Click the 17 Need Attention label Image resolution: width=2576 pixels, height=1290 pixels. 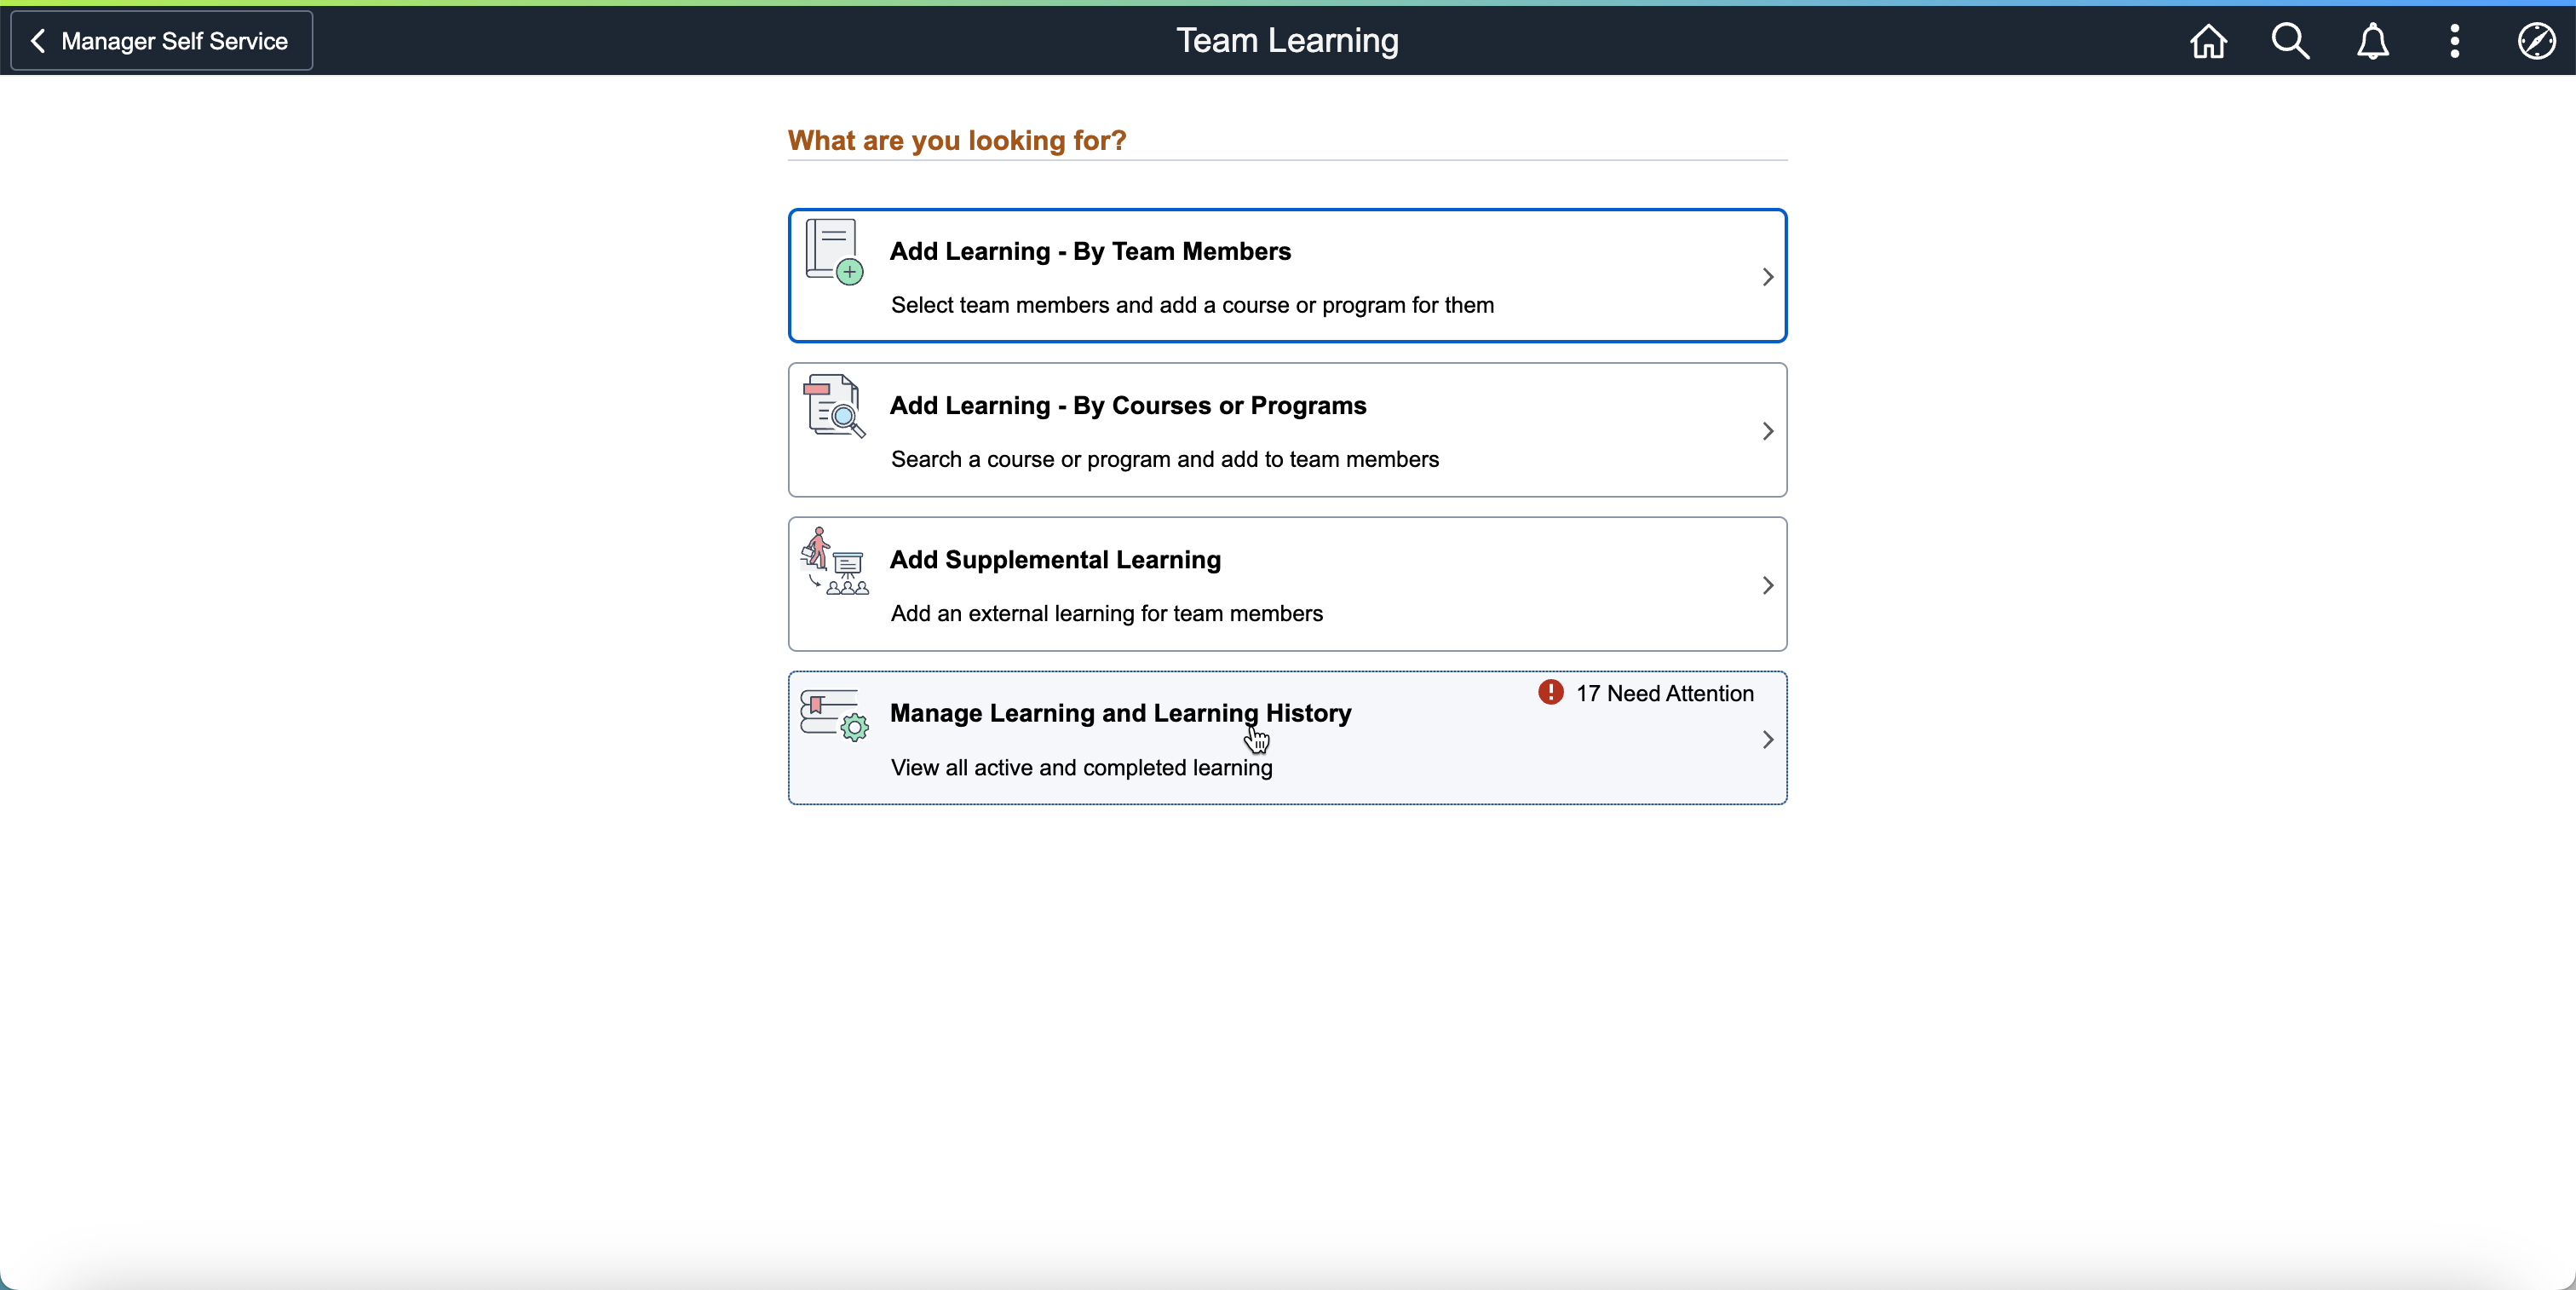(1664, 693)
